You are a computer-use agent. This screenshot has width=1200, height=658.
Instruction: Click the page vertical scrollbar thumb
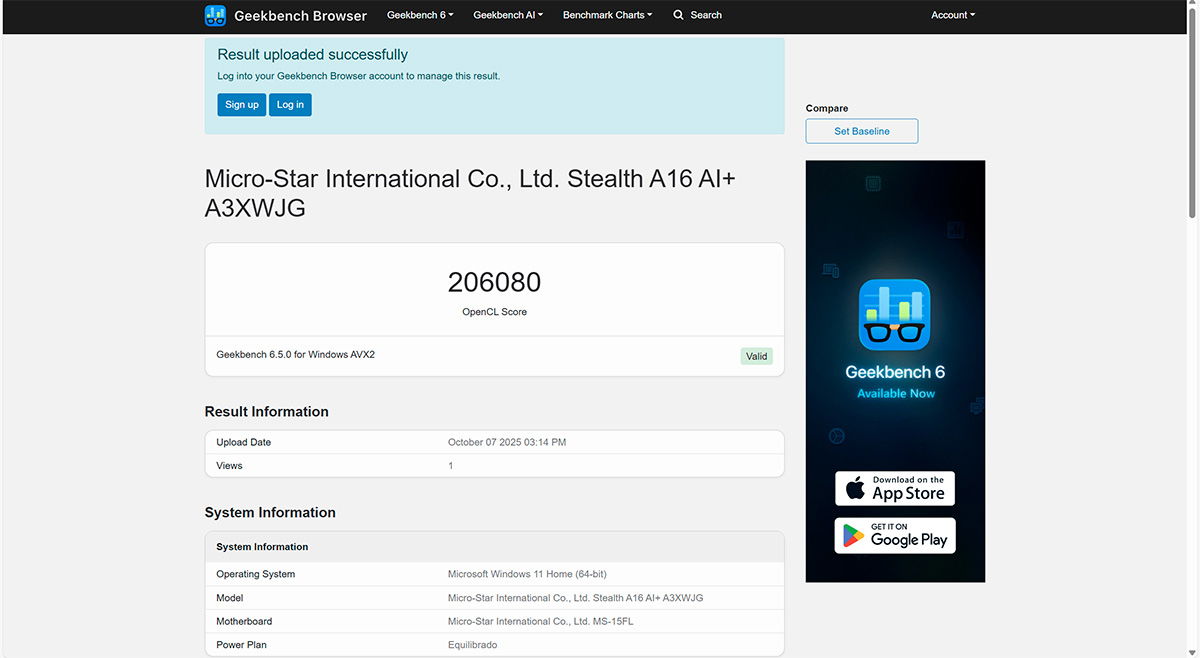point(1193,115)
